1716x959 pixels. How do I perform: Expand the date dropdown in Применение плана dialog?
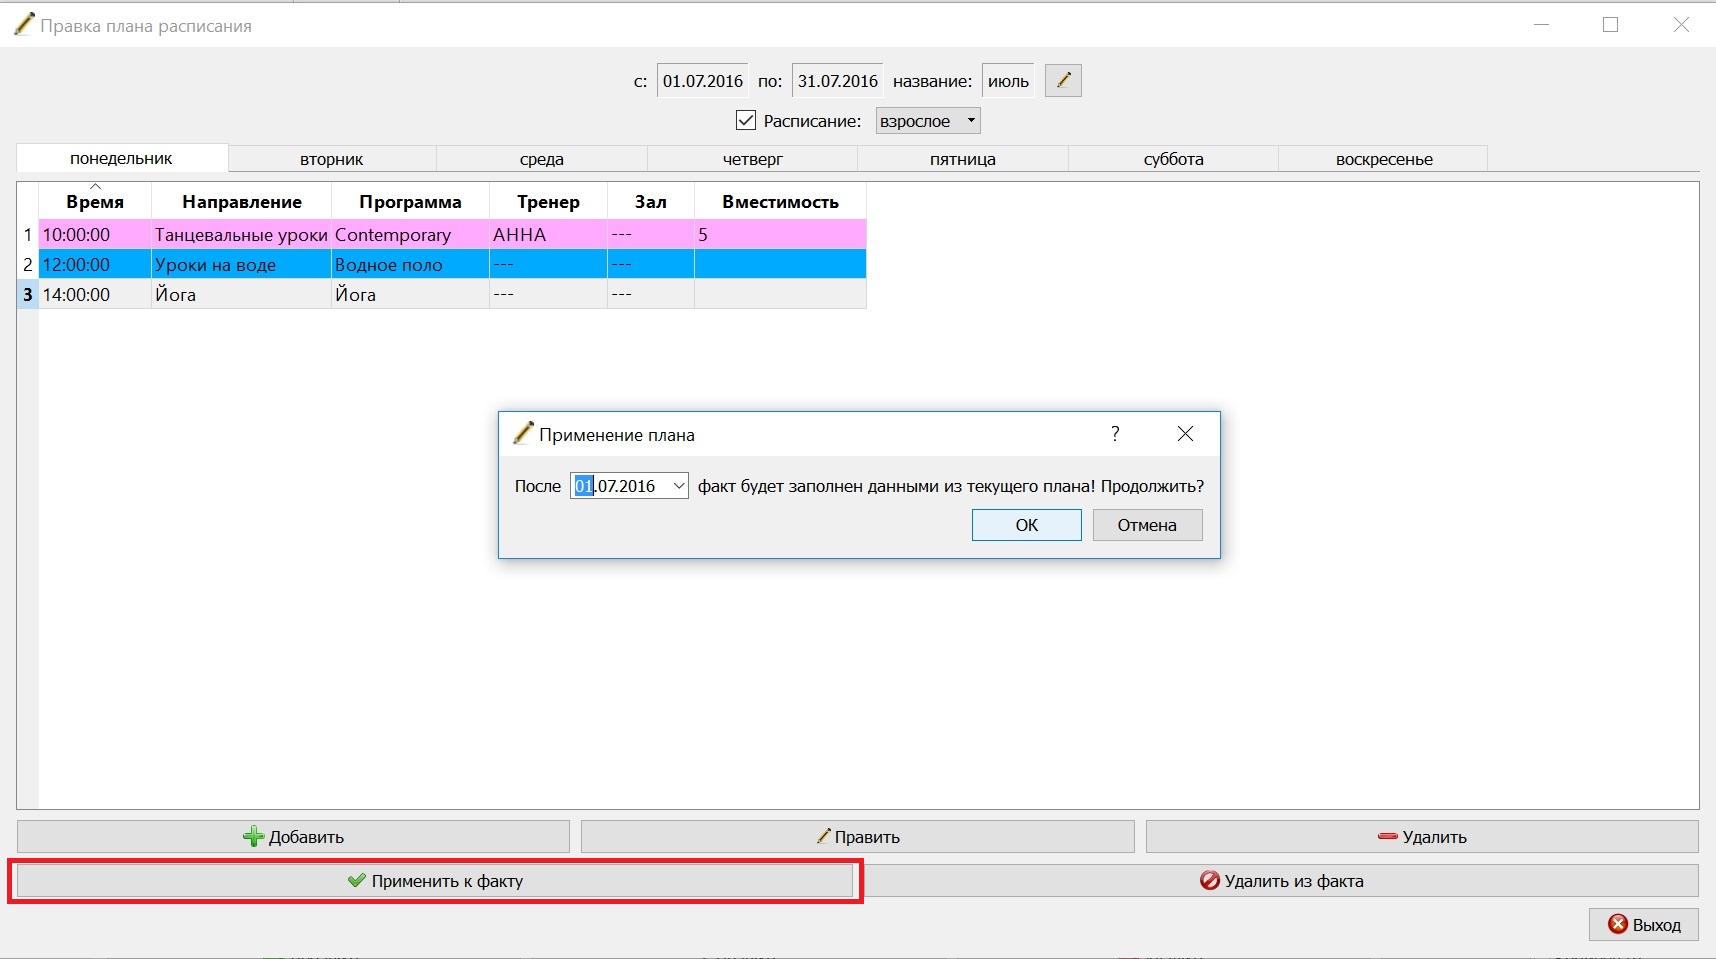coord(679,486)
